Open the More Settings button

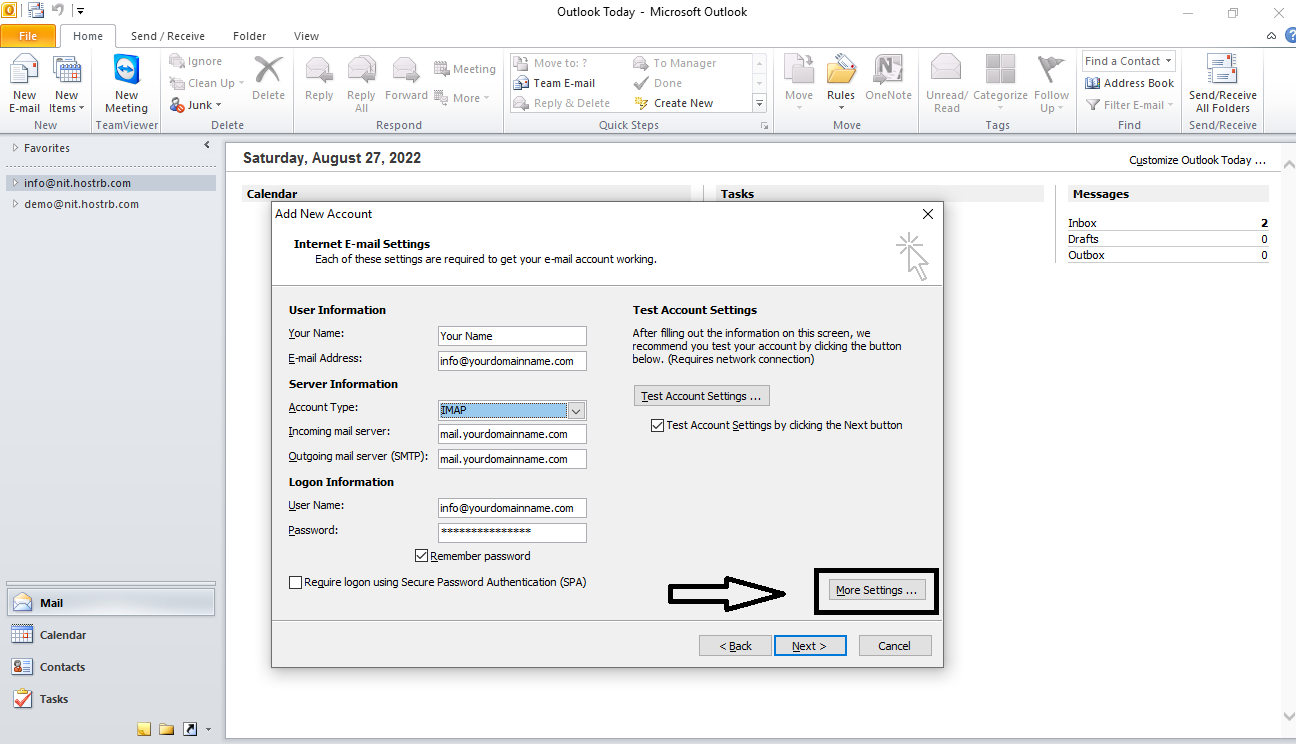pyautogui.click(x=876, y=590)
